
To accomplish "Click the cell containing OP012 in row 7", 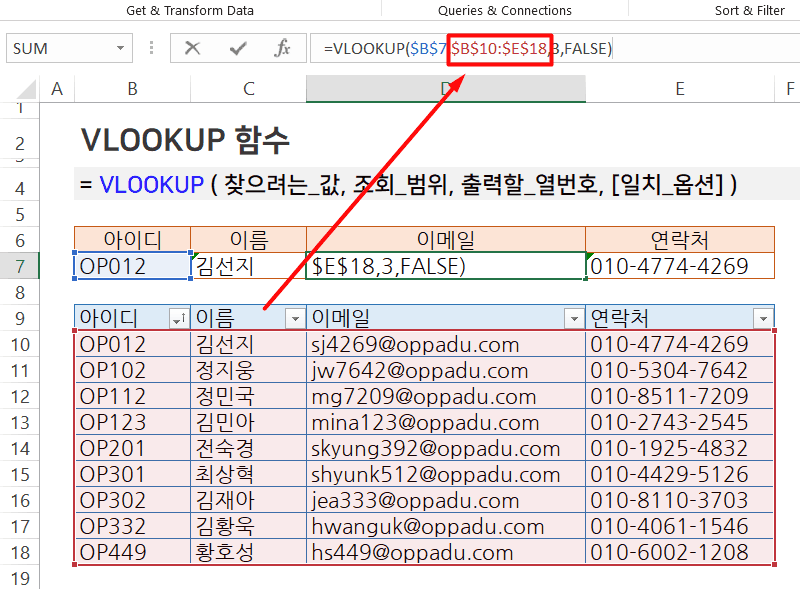I will (x=133, y=266).
